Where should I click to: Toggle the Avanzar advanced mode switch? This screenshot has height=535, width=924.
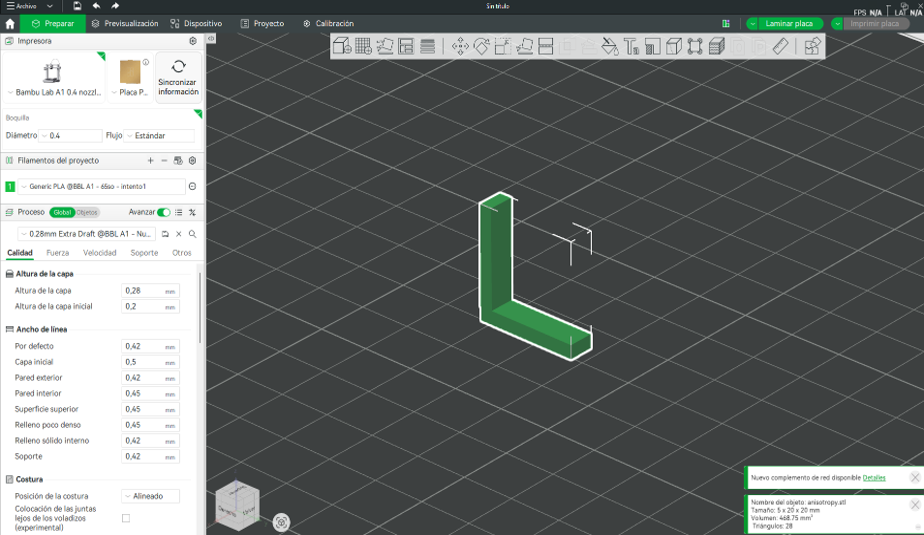pos(164,212)
